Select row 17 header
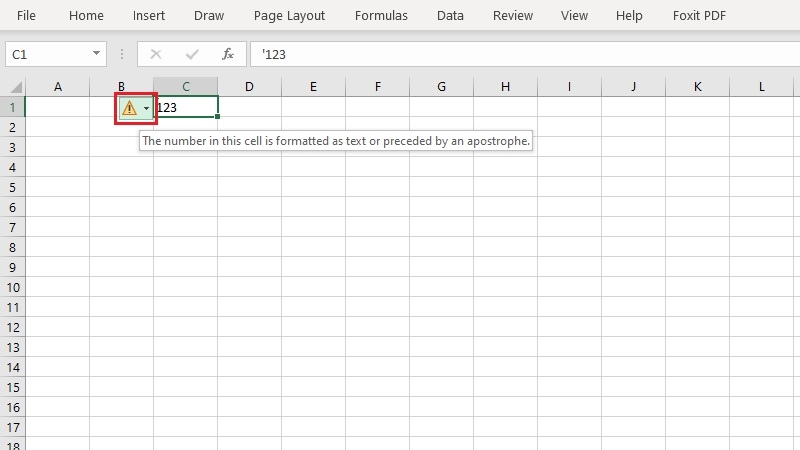Image resolution: width=800 pixels, height=450 pixels. 12,427
